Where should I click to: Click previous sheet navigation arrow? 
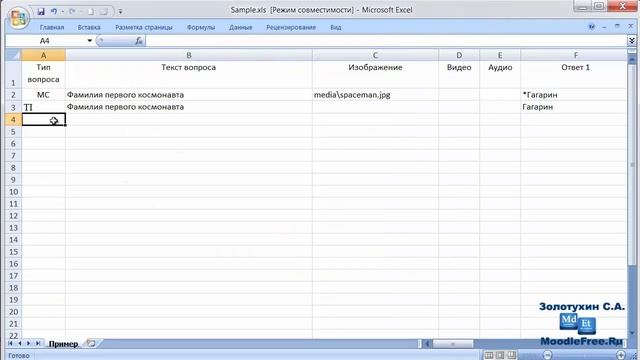coord(19,344)
